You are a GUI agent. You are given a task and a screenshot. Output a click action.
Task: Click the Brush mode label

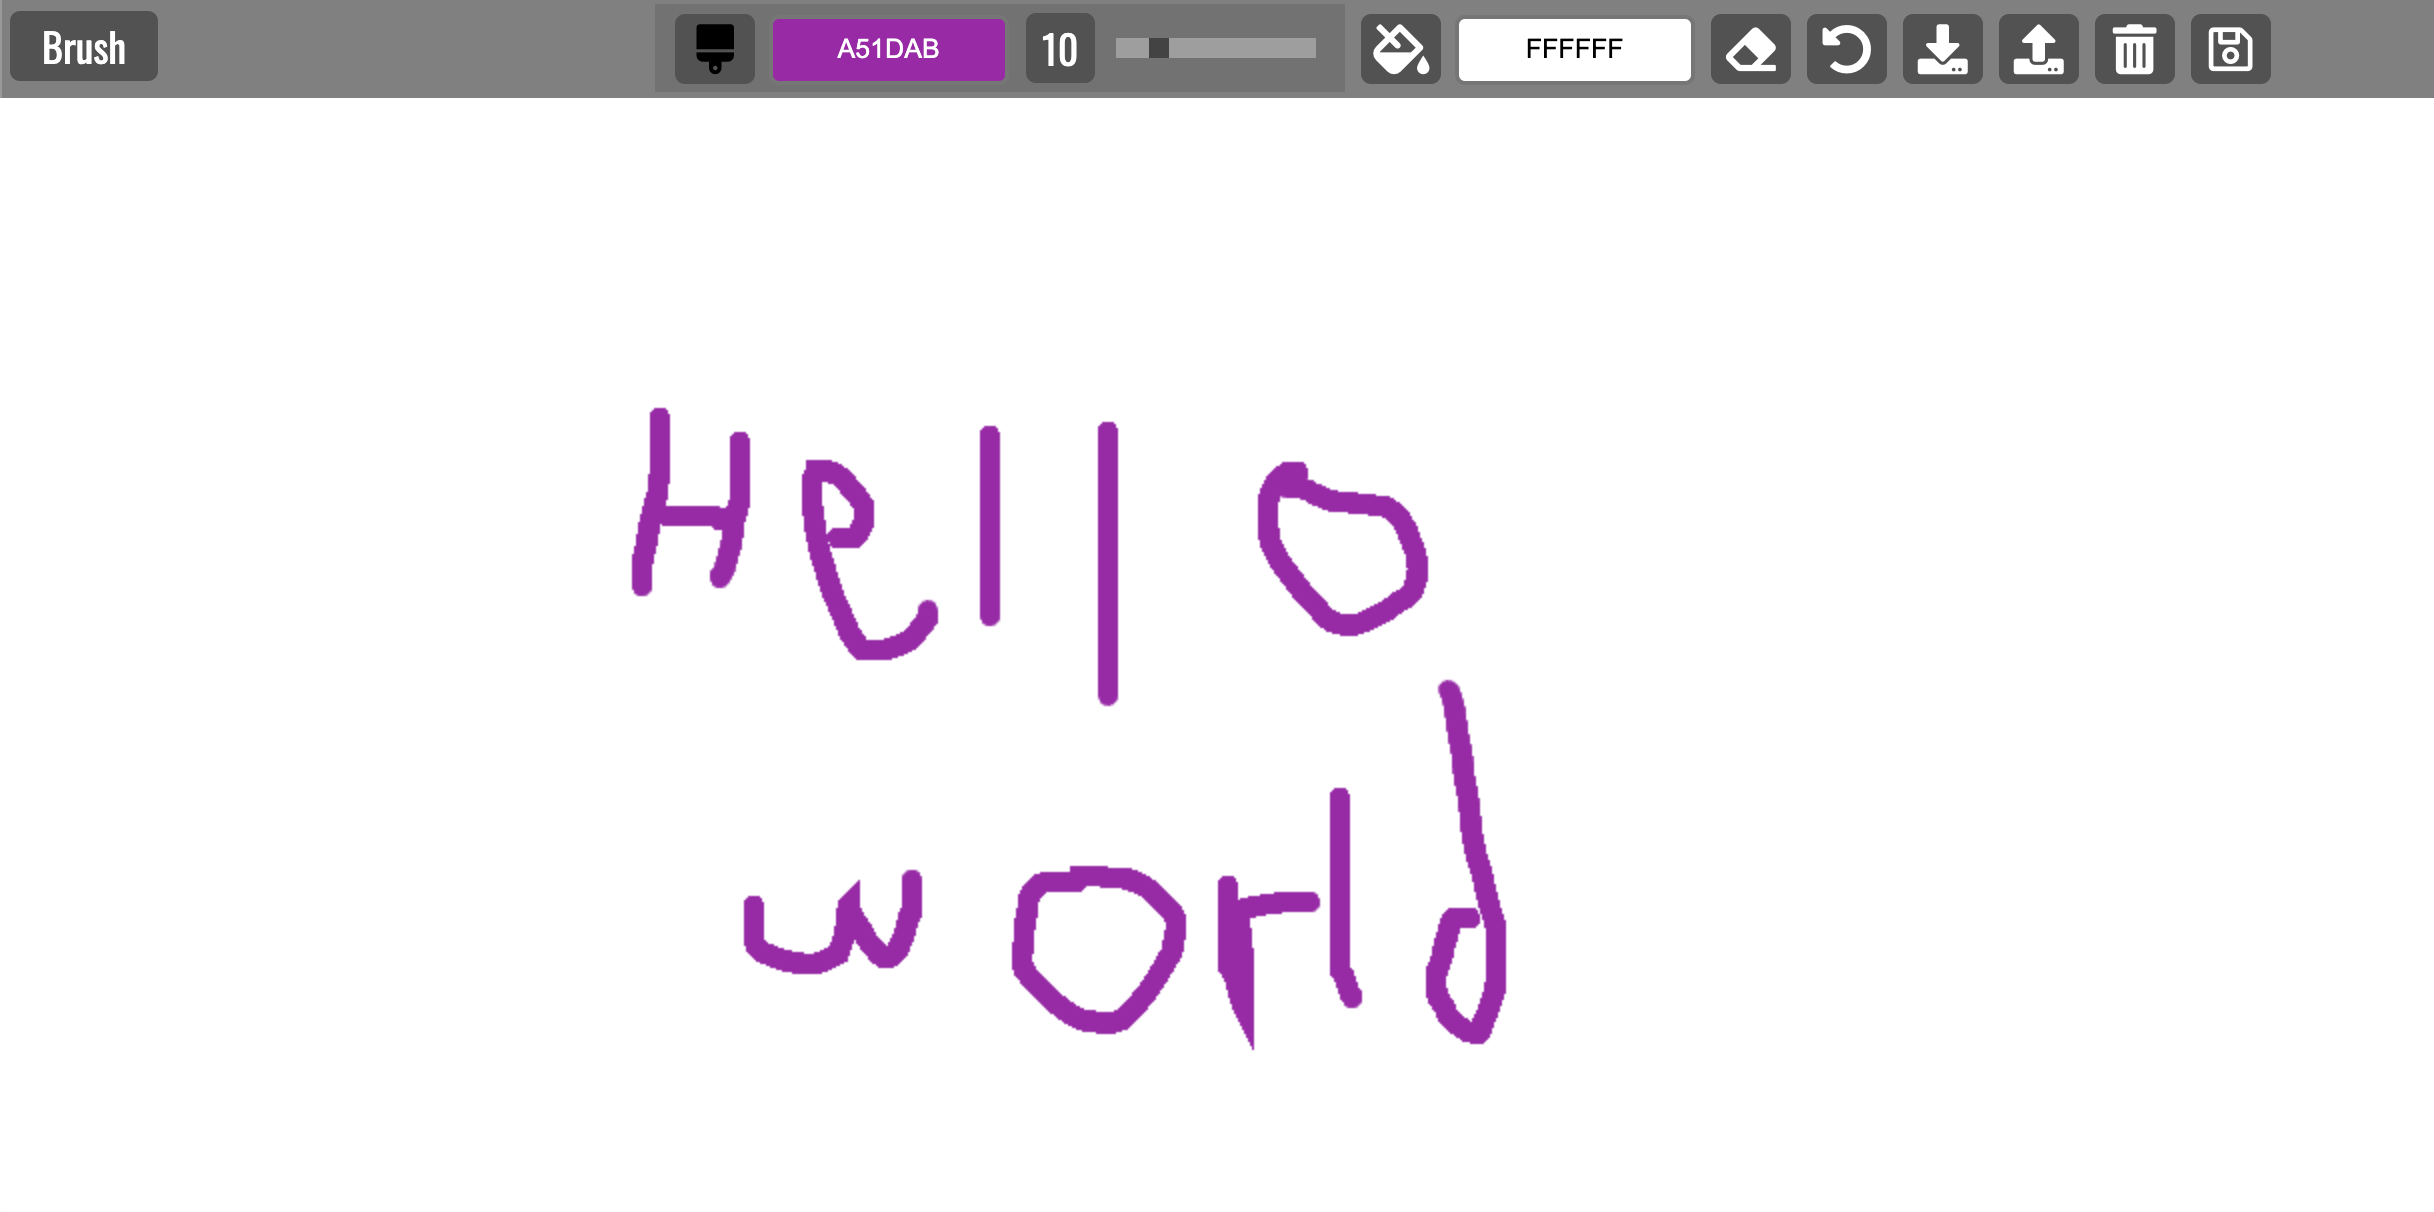point(84,47)
